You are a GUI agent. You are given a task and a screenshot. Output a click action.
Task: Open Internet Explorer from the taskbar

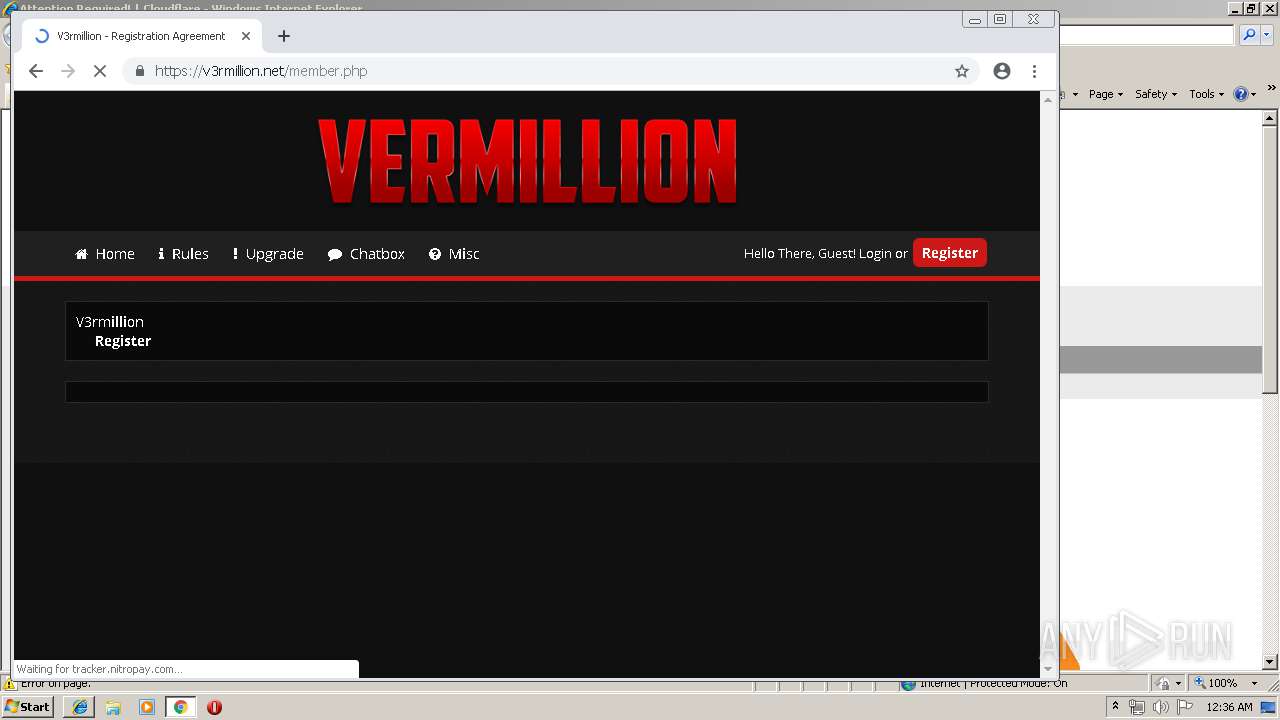point(80,707)
